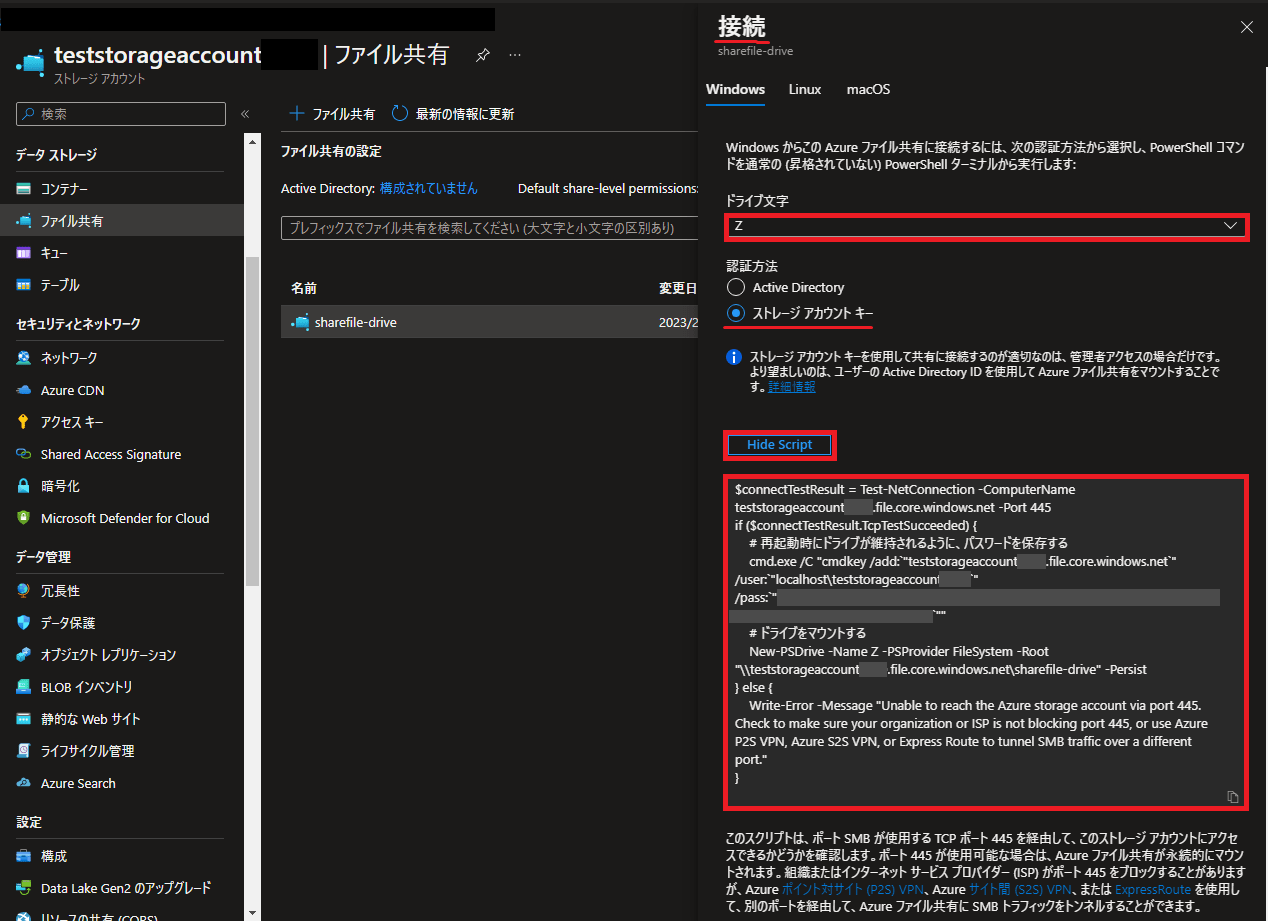This screenshot has width=1268, height=921.
Task: Open the site-to-site (S2S) VPN link
Action: [1021, 889]
